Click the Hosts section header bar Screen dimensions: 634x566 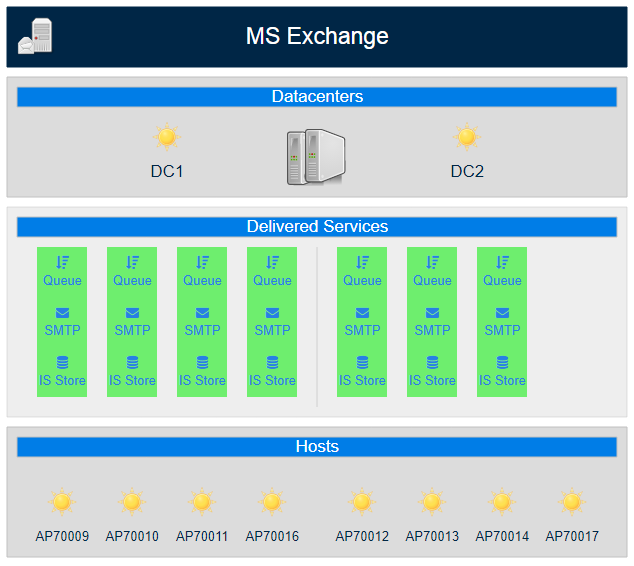317,447
